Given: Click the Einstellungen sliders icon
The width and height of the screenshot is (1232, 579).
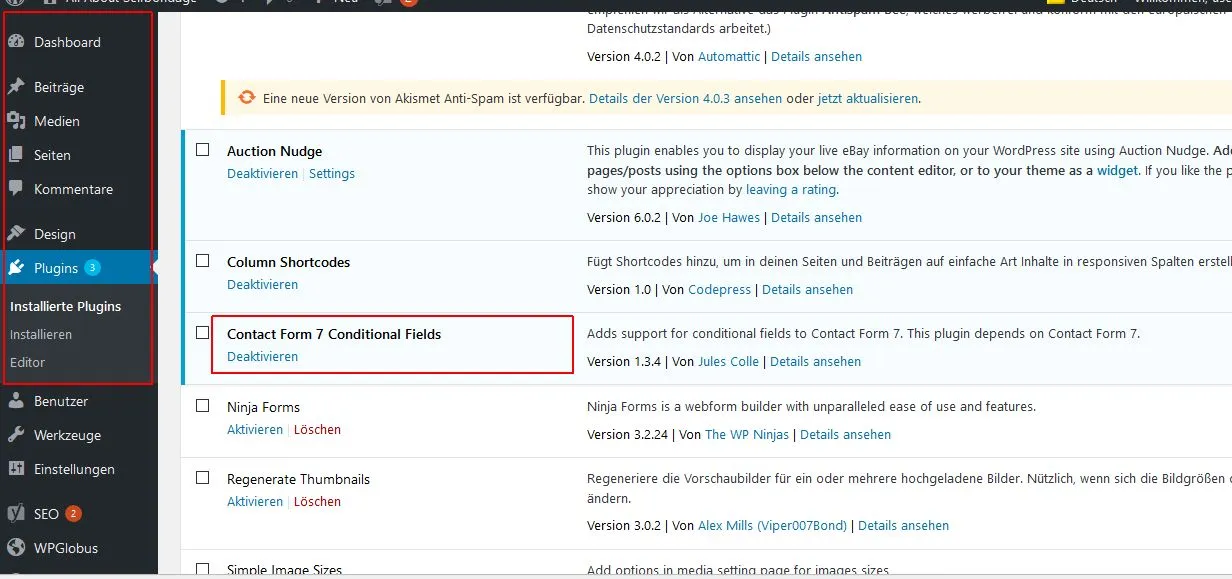Looking at the screenshot, I should click(16, 469).
